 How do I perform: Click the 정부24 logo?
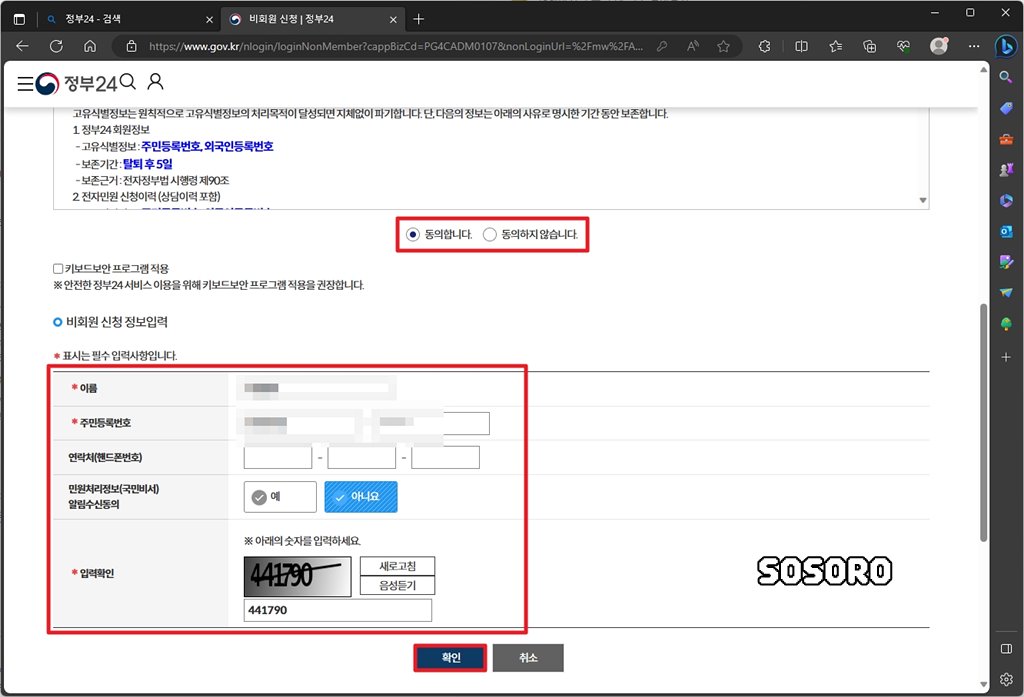click(76, 84)
